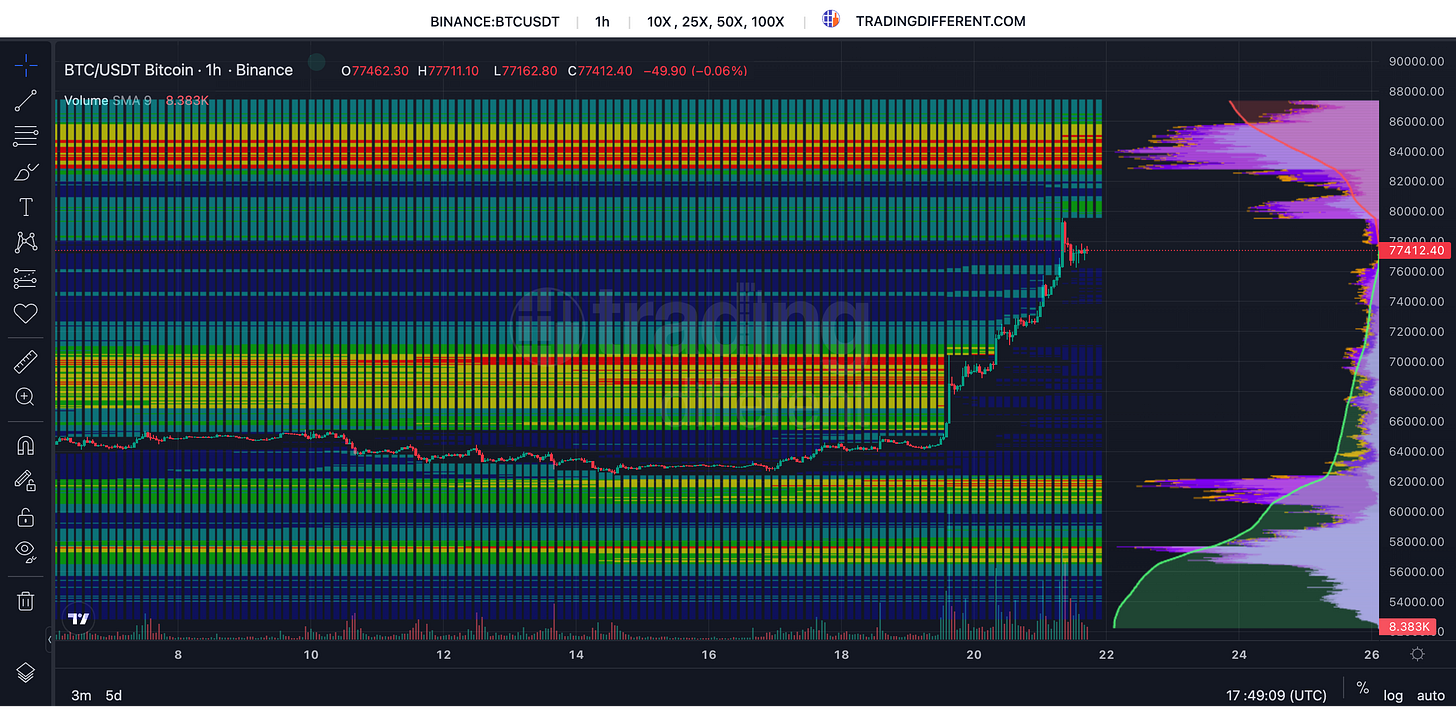Click the TradingDifferent globe logo
Viewport: 1456px width, 710px height.
pos(831,19)
